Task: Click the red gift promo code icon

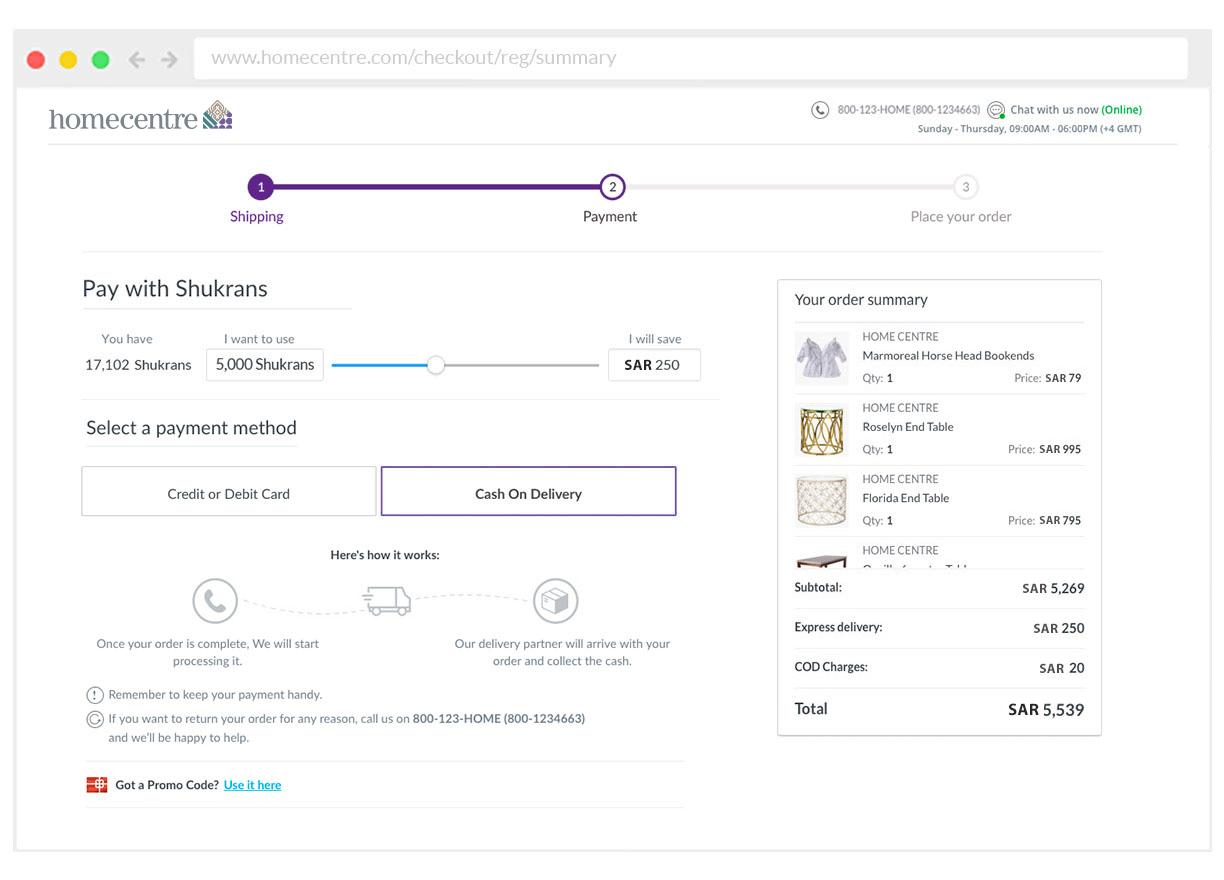Action: coord(97,785)
